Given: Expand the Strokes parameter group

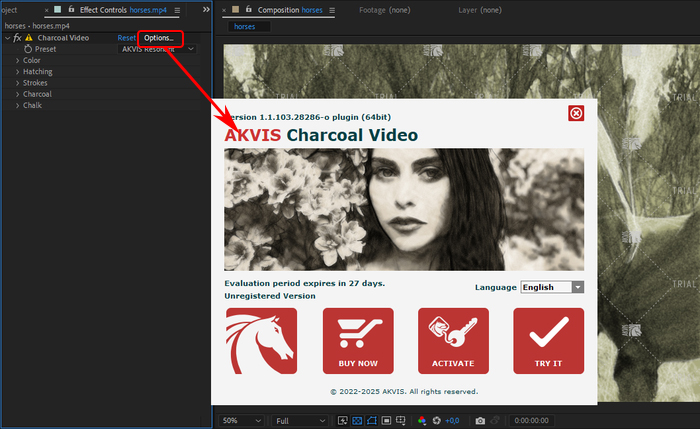Looking at the screenshot, I should [x=17, y=83].
